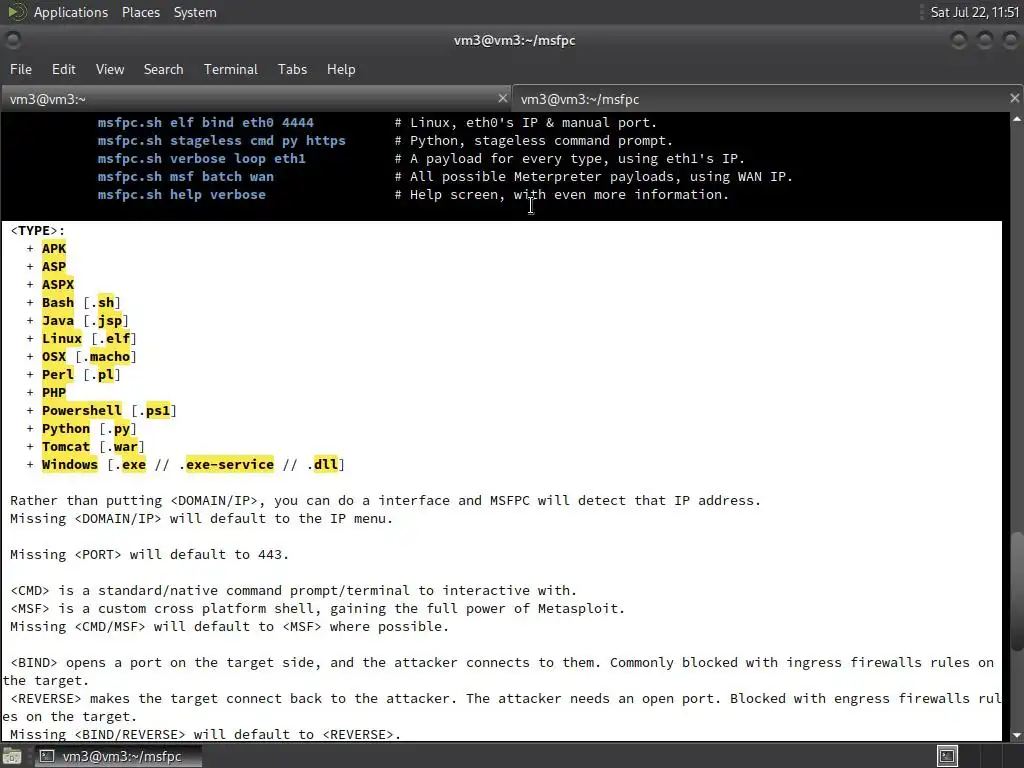This screenshot has height=768, width=1024.
Task: Open the Edit menu
Action: (x=63, y=69)
